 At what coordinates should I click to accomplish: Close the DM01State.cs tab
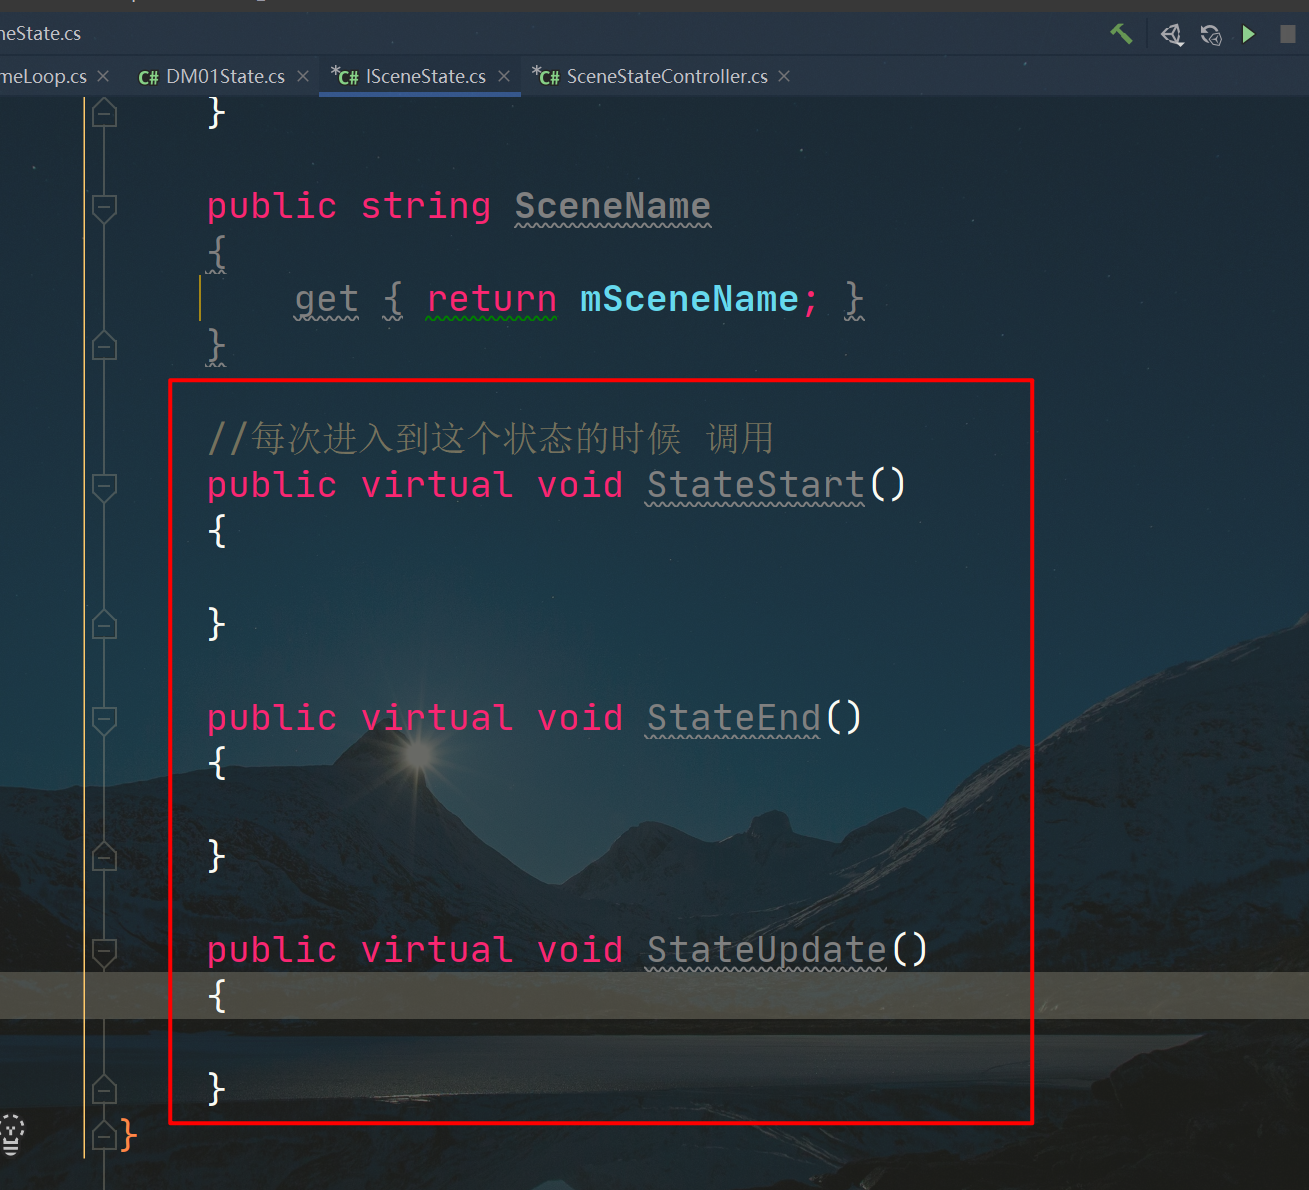[303, 76]
